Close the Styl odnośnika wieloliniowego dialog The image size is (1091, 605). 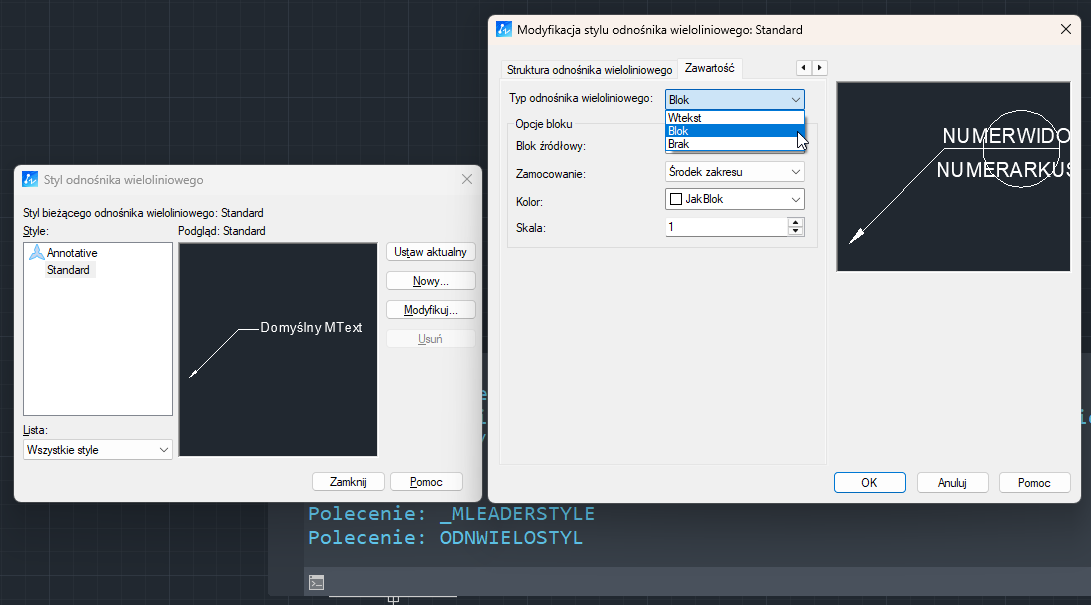click(x=466, y=179)
